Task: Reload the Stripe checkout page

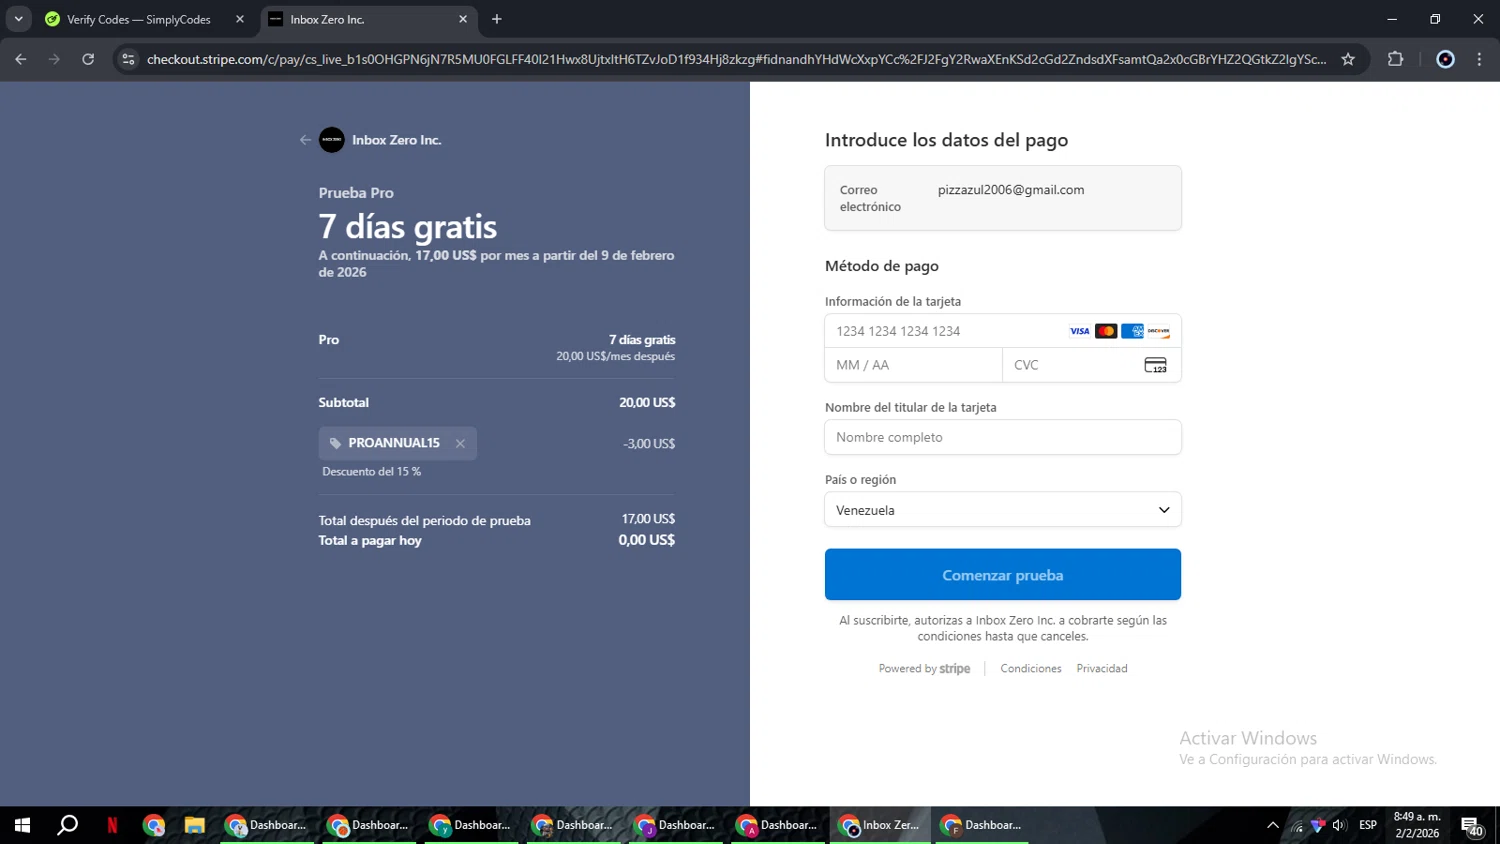Action: pyautogui.click(x=88, y=59)
